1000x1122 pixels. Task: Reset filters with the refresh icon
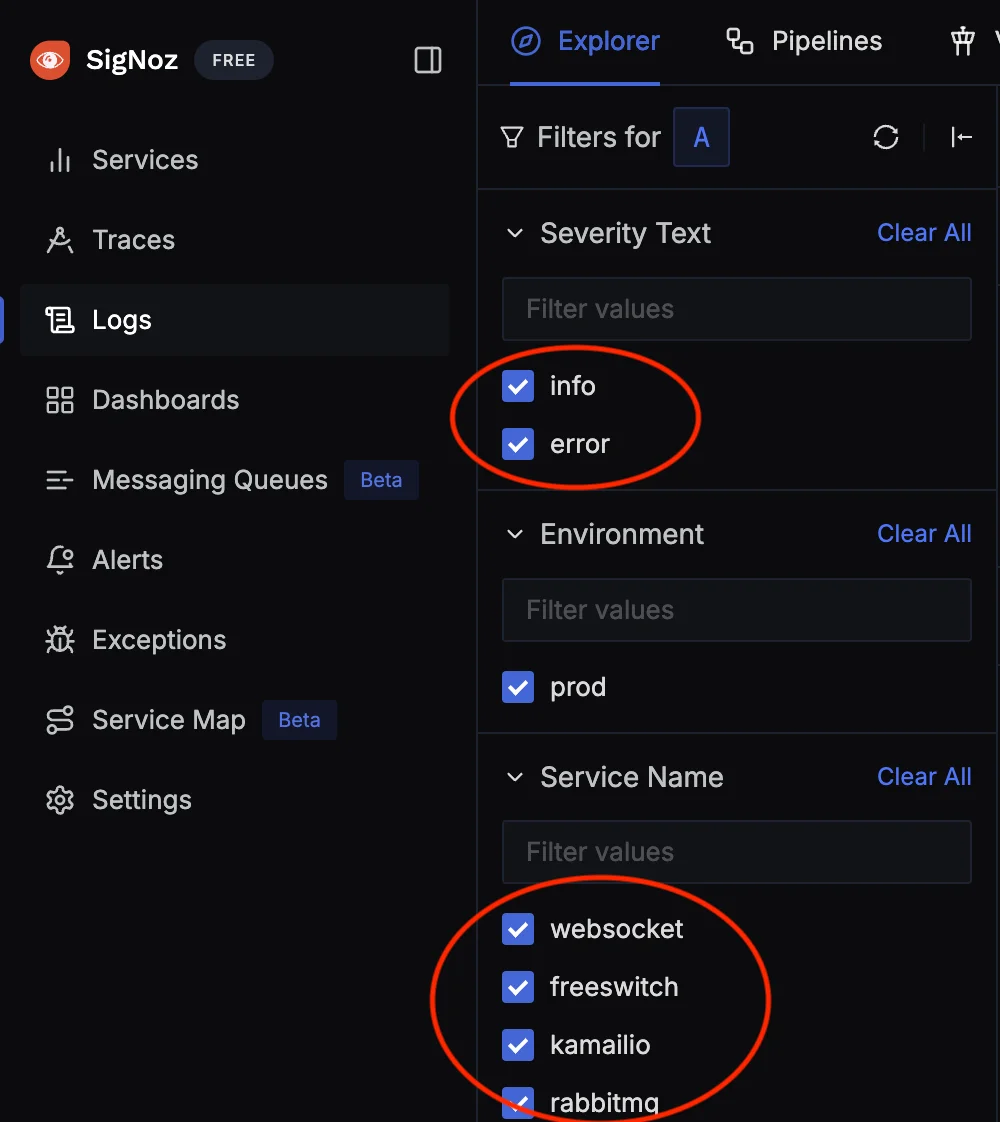click(886, 137)
